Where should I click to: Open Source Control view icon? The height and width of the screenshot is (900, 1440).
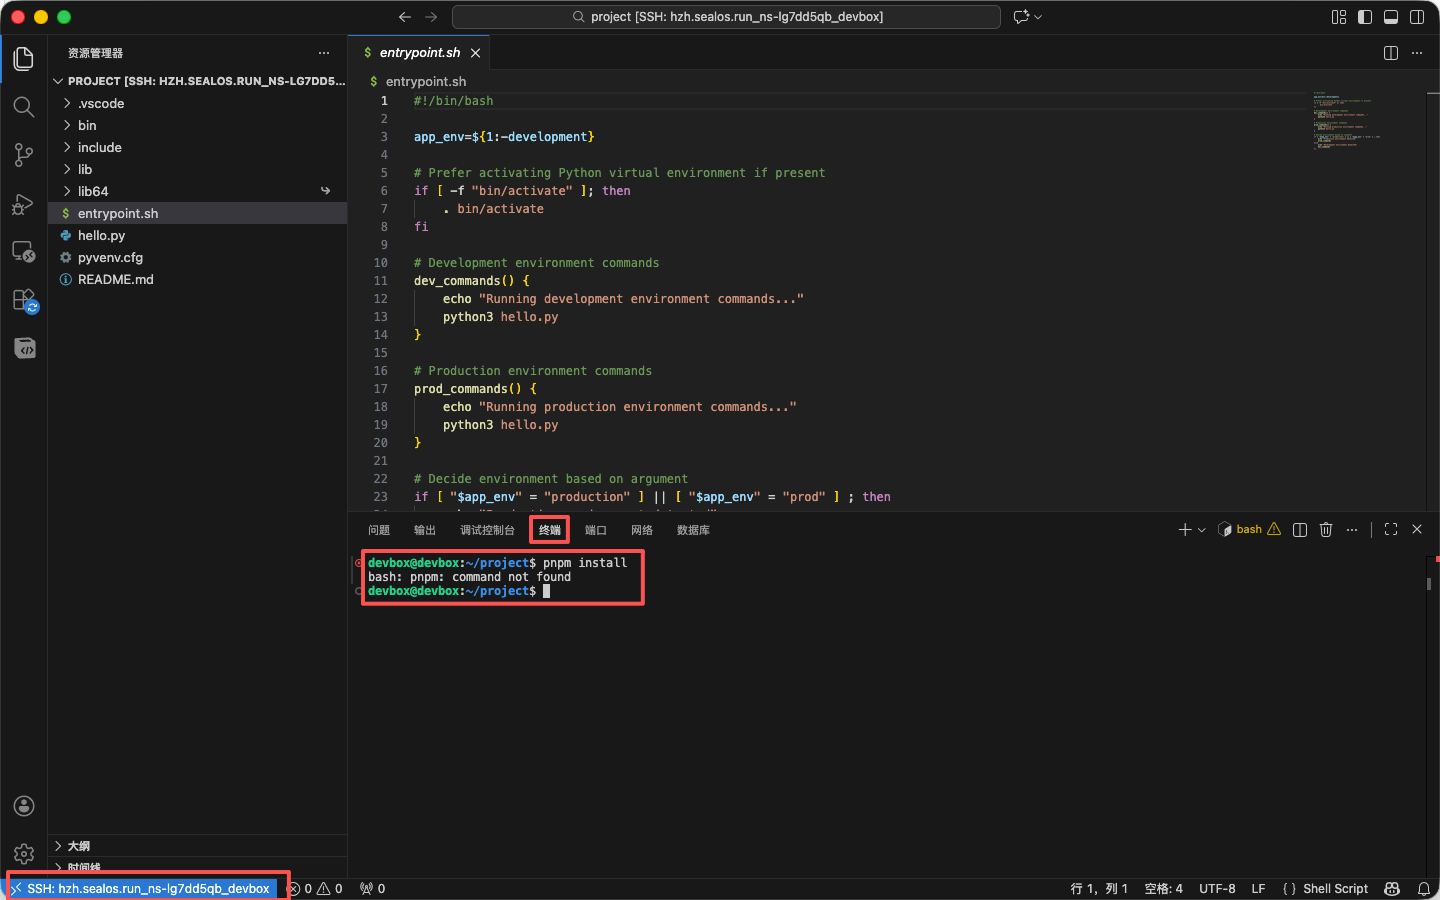click(x=24, y=155)
